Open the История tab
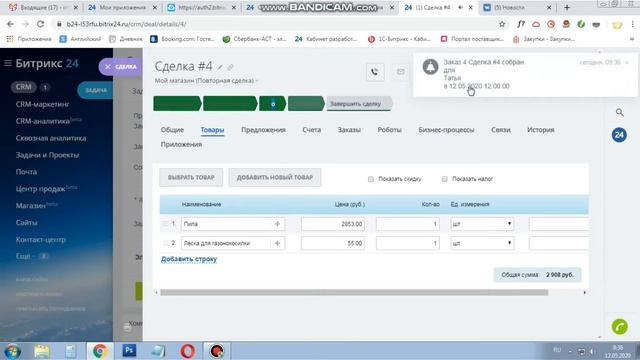640x360 pixels. [540, 130]
